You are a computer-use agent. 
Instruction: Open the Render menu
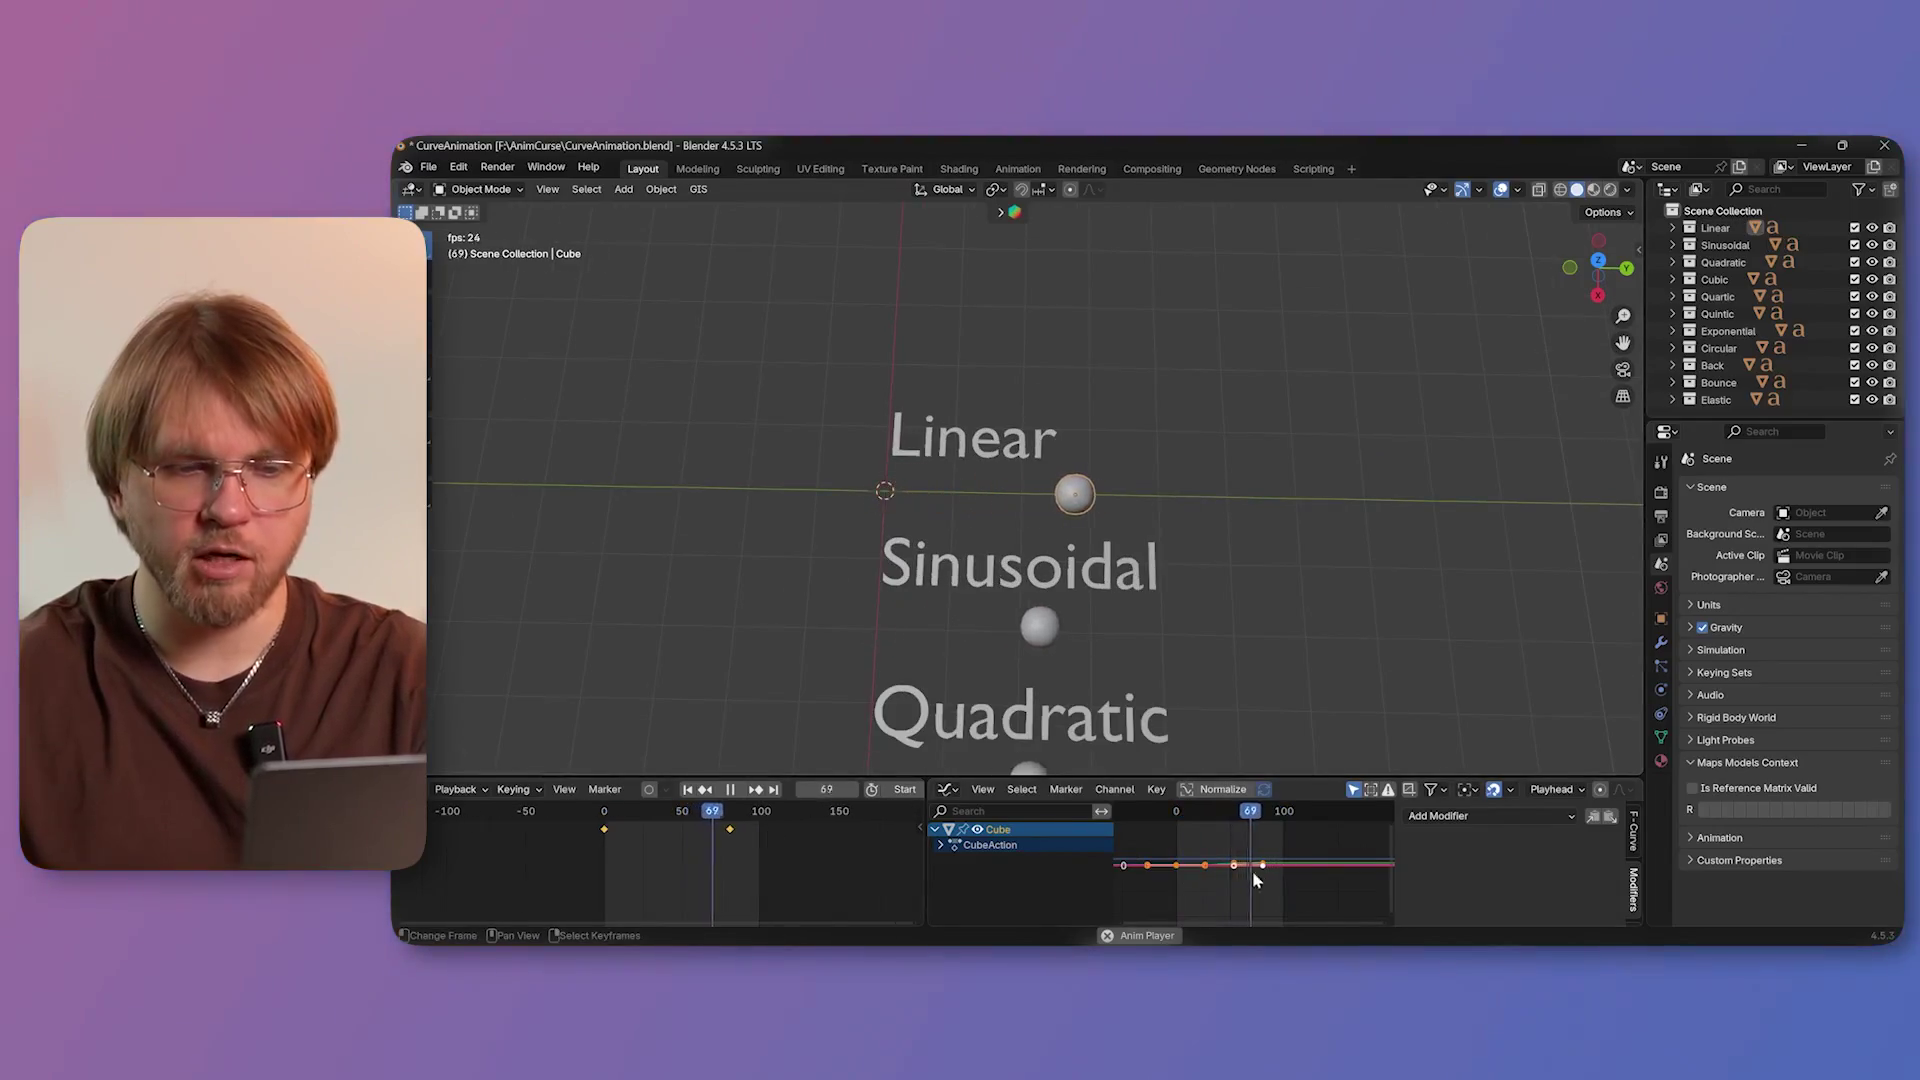click(x=497, y=167)
